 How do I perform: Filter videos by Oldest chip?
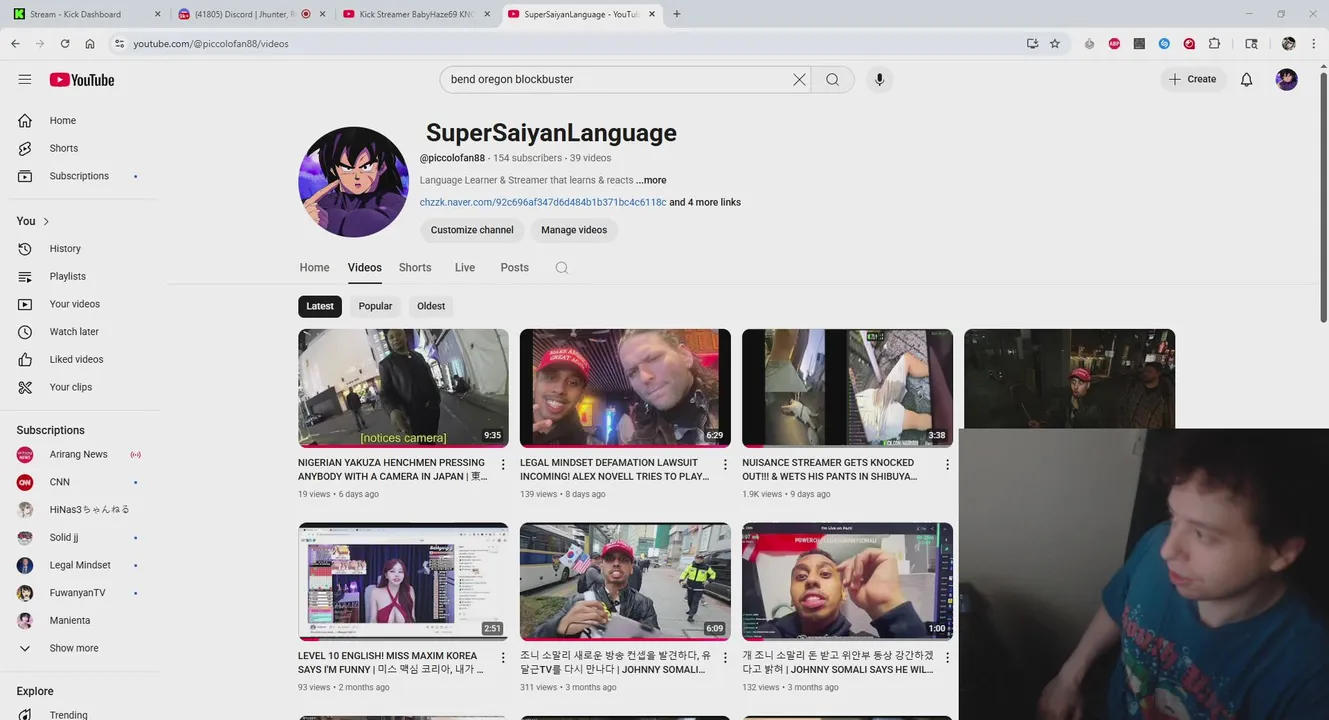[x=431, y=306]
